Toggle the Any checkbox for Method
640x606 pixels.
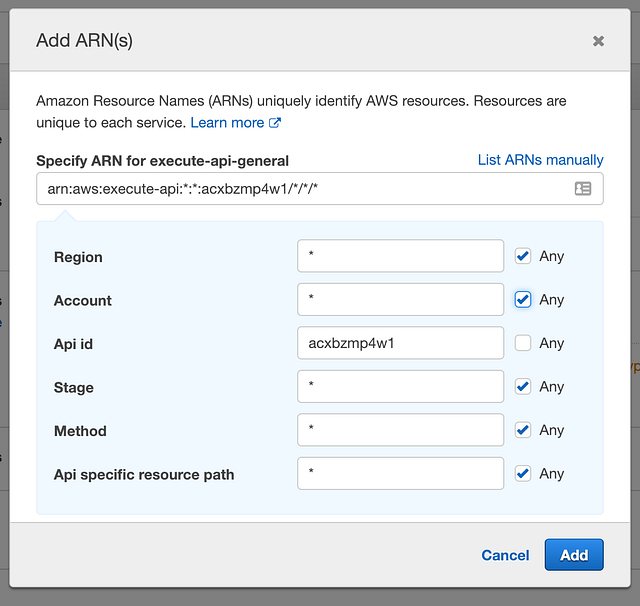tap(523, 430)
